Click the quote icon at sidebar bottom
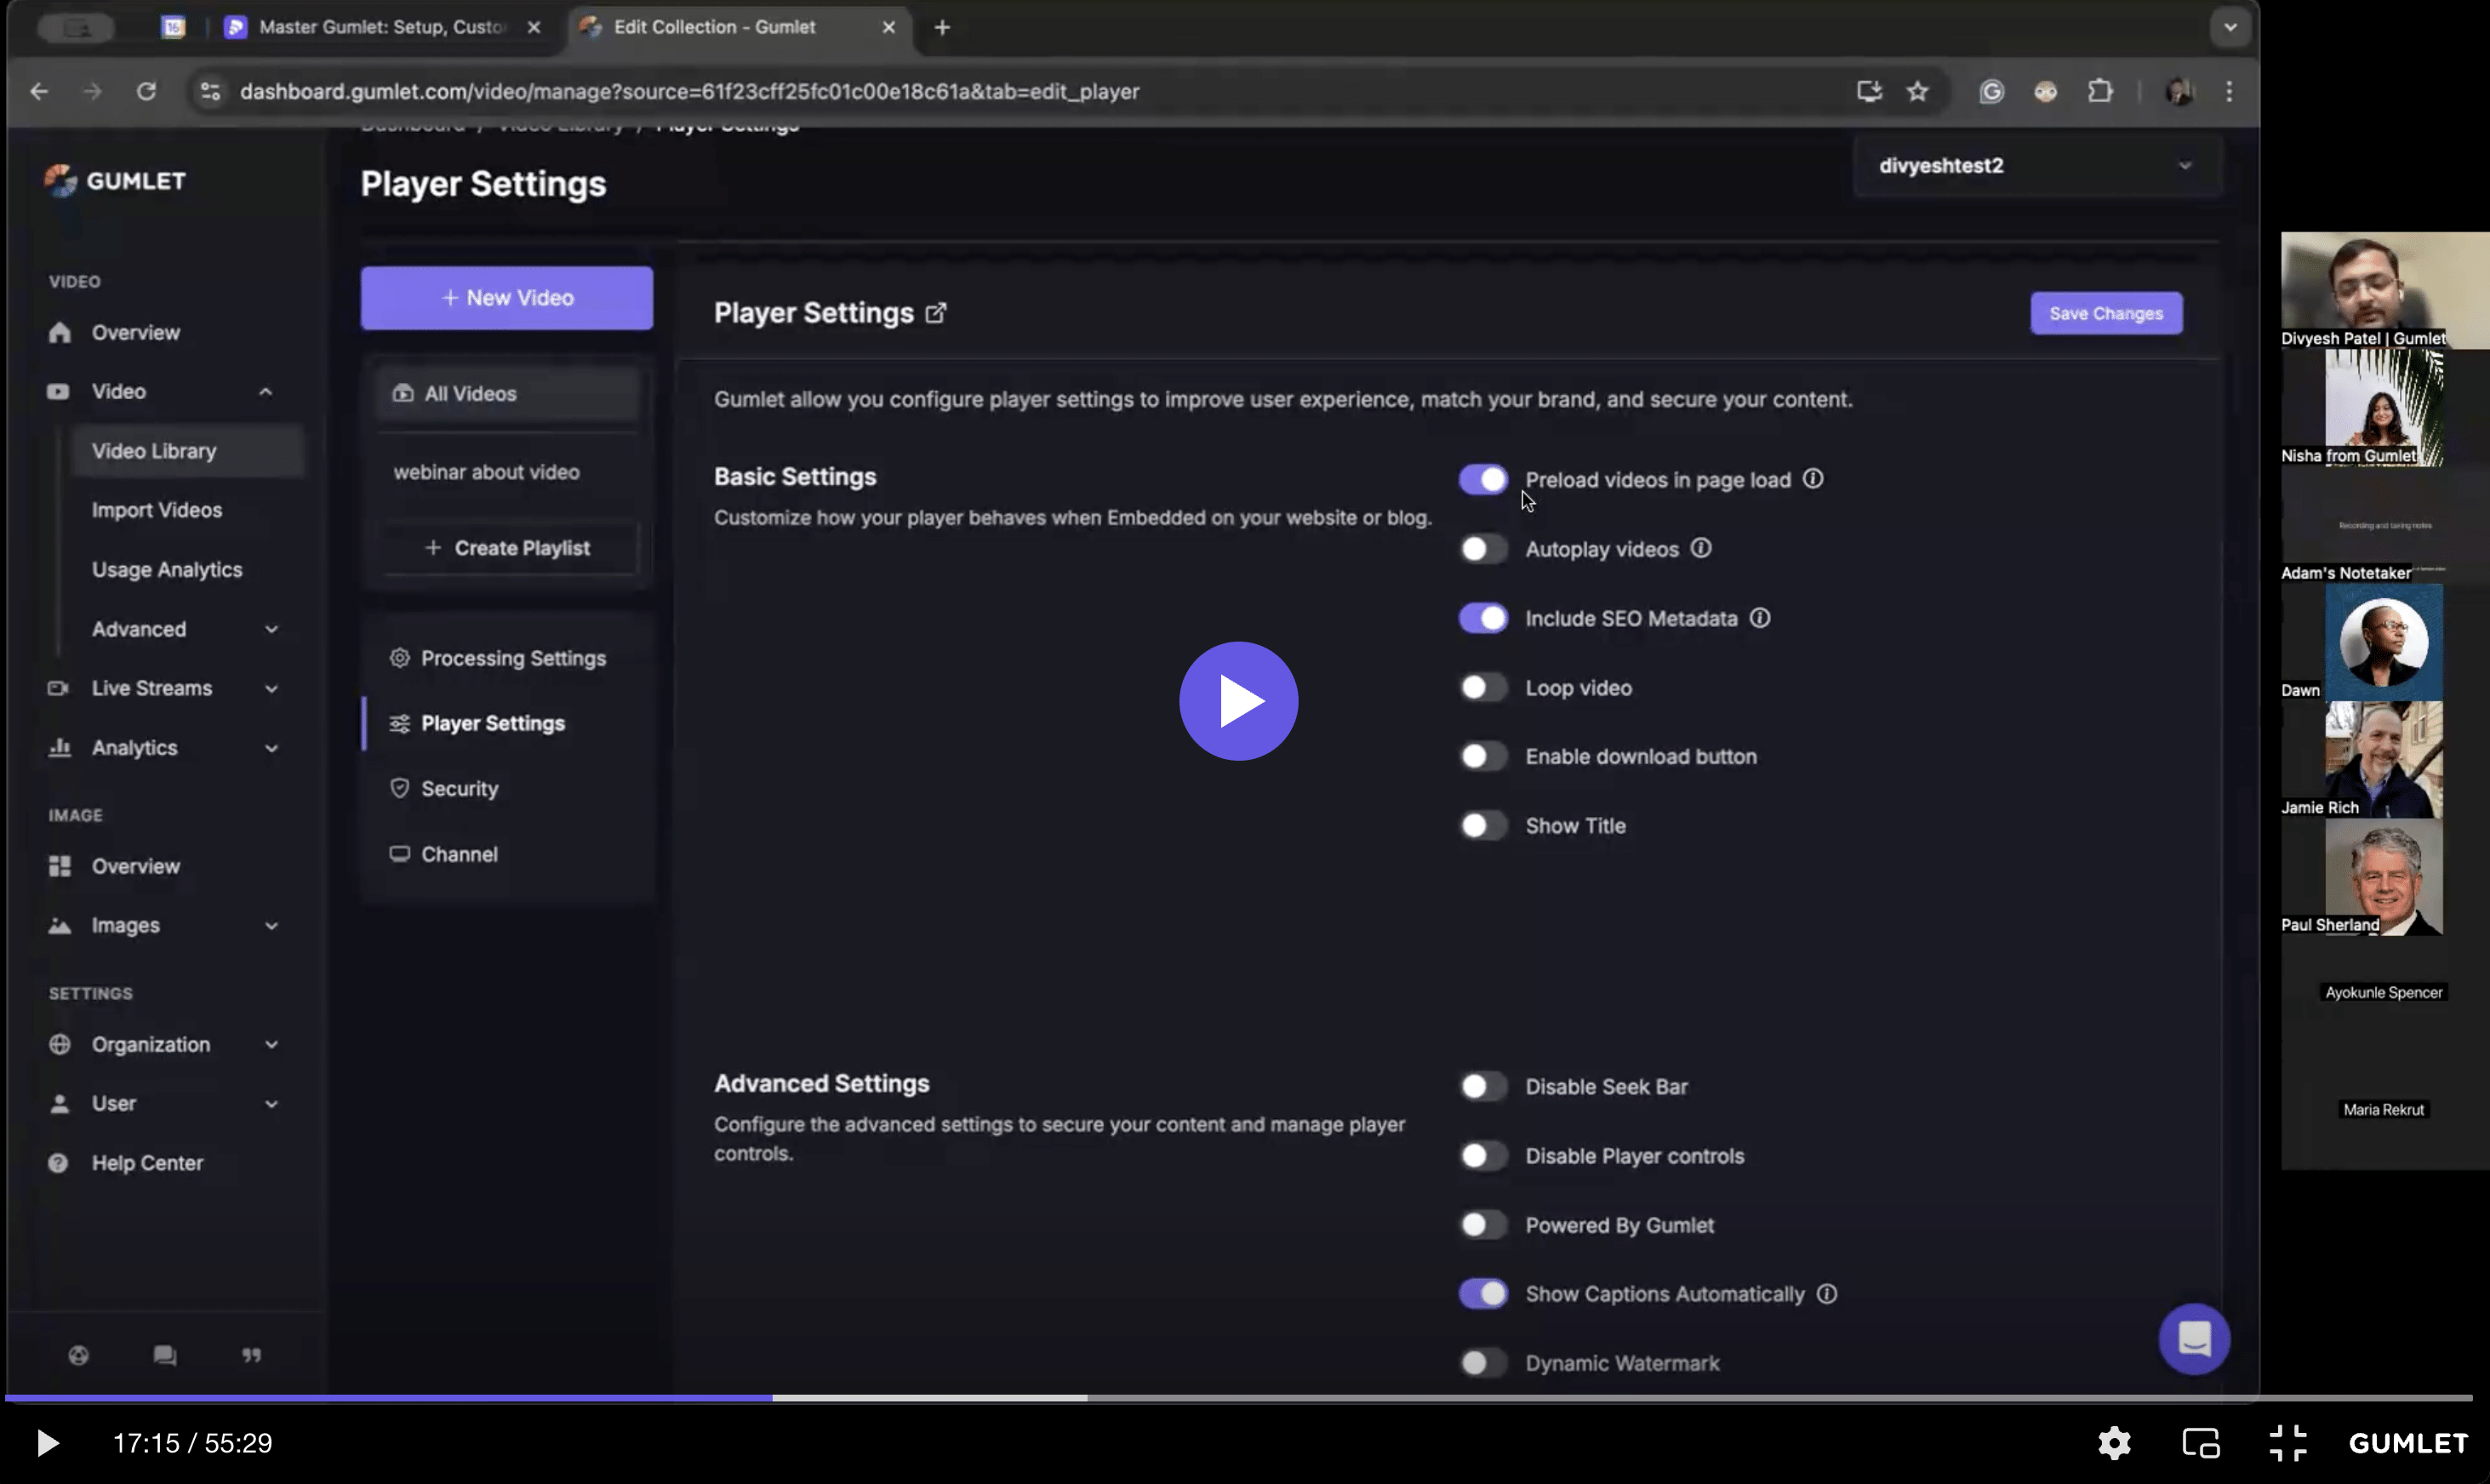The width and height of the screenshot is (2490, 1484). (251, 1355)
